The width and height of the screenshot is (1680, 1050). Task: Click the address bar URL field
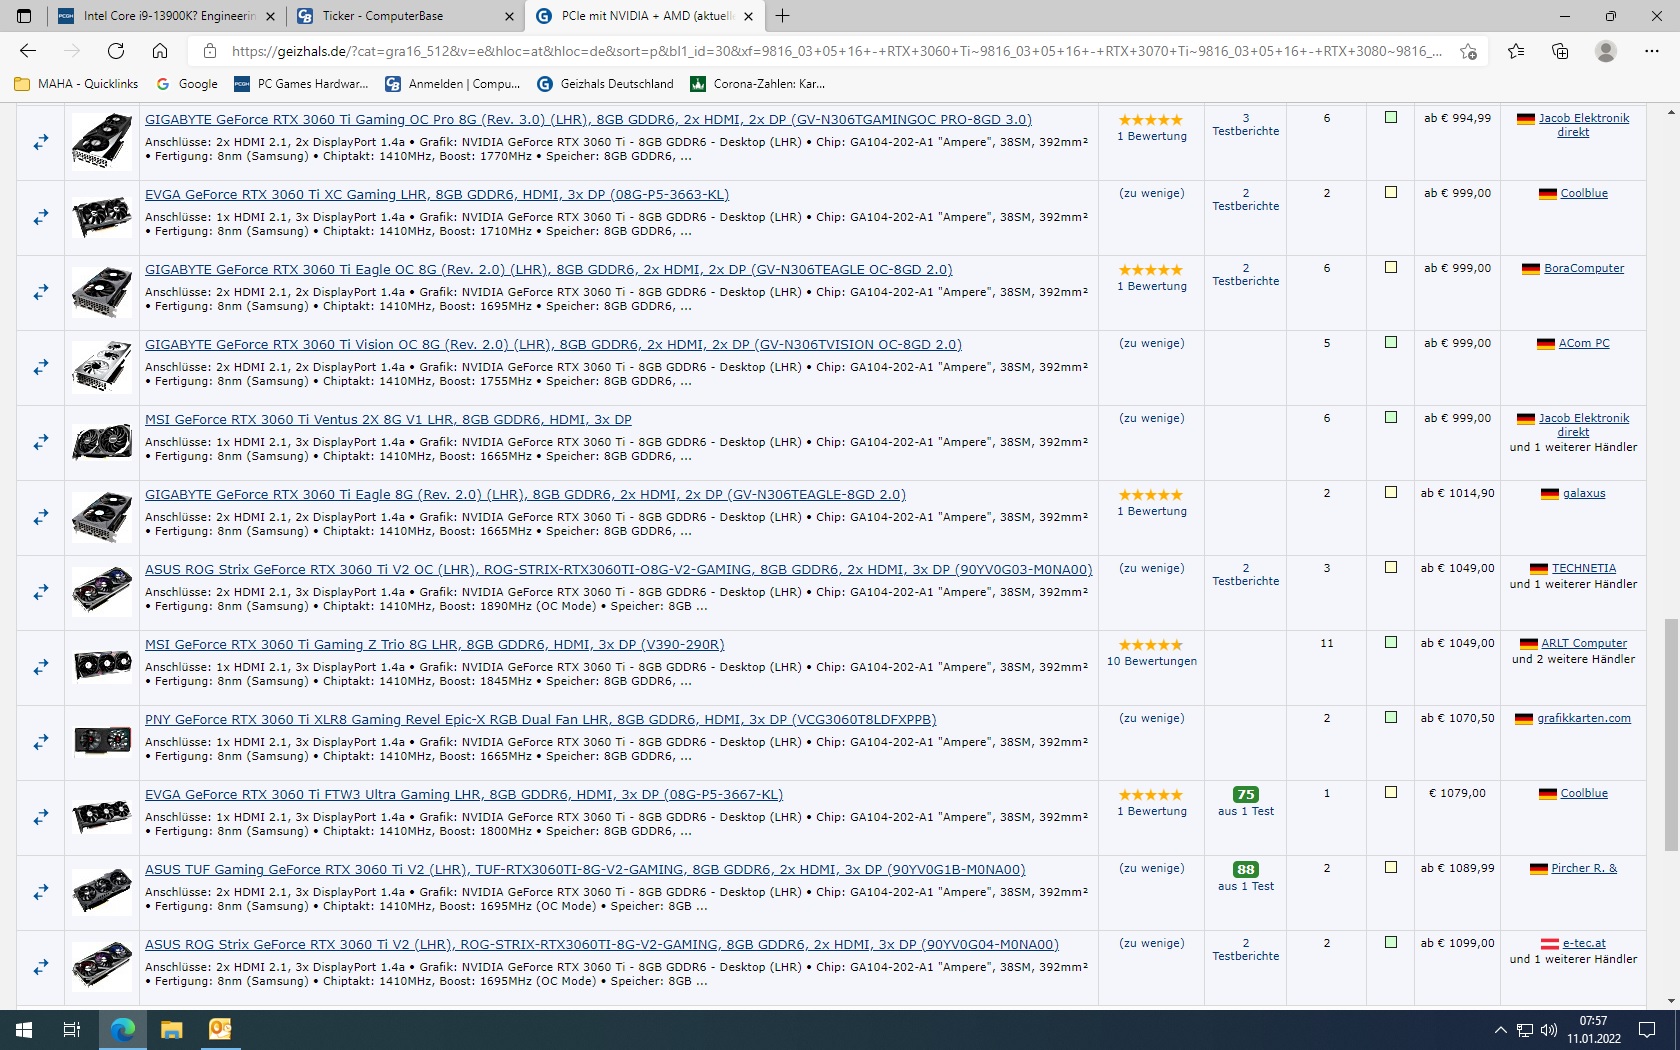836,51
